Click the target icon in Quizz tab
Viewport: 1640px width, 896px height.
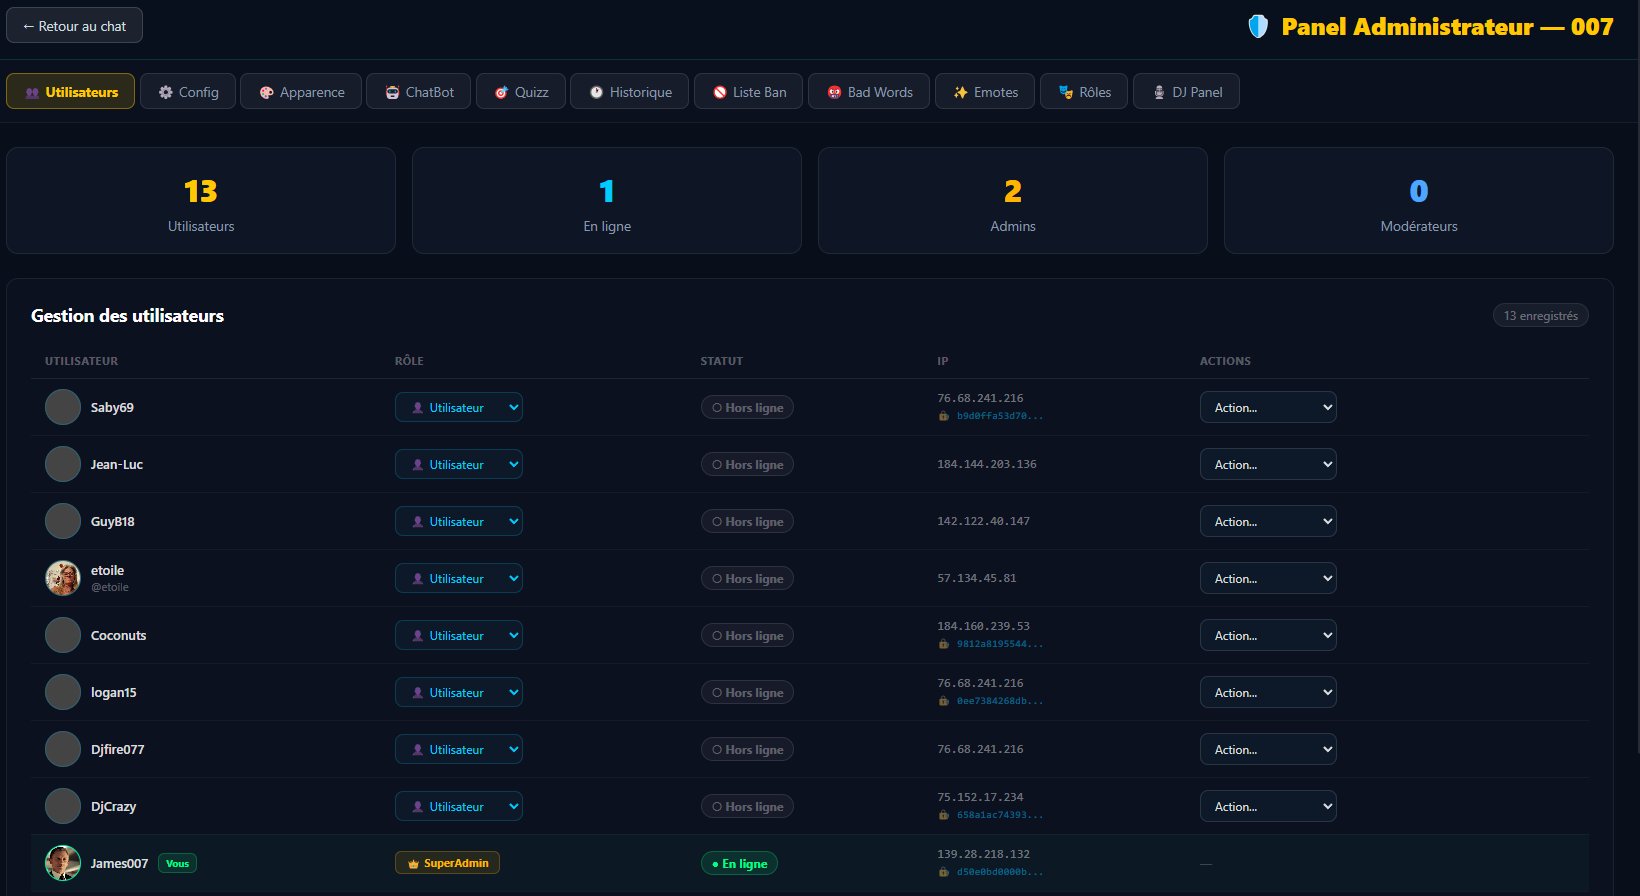coord(501,92)
